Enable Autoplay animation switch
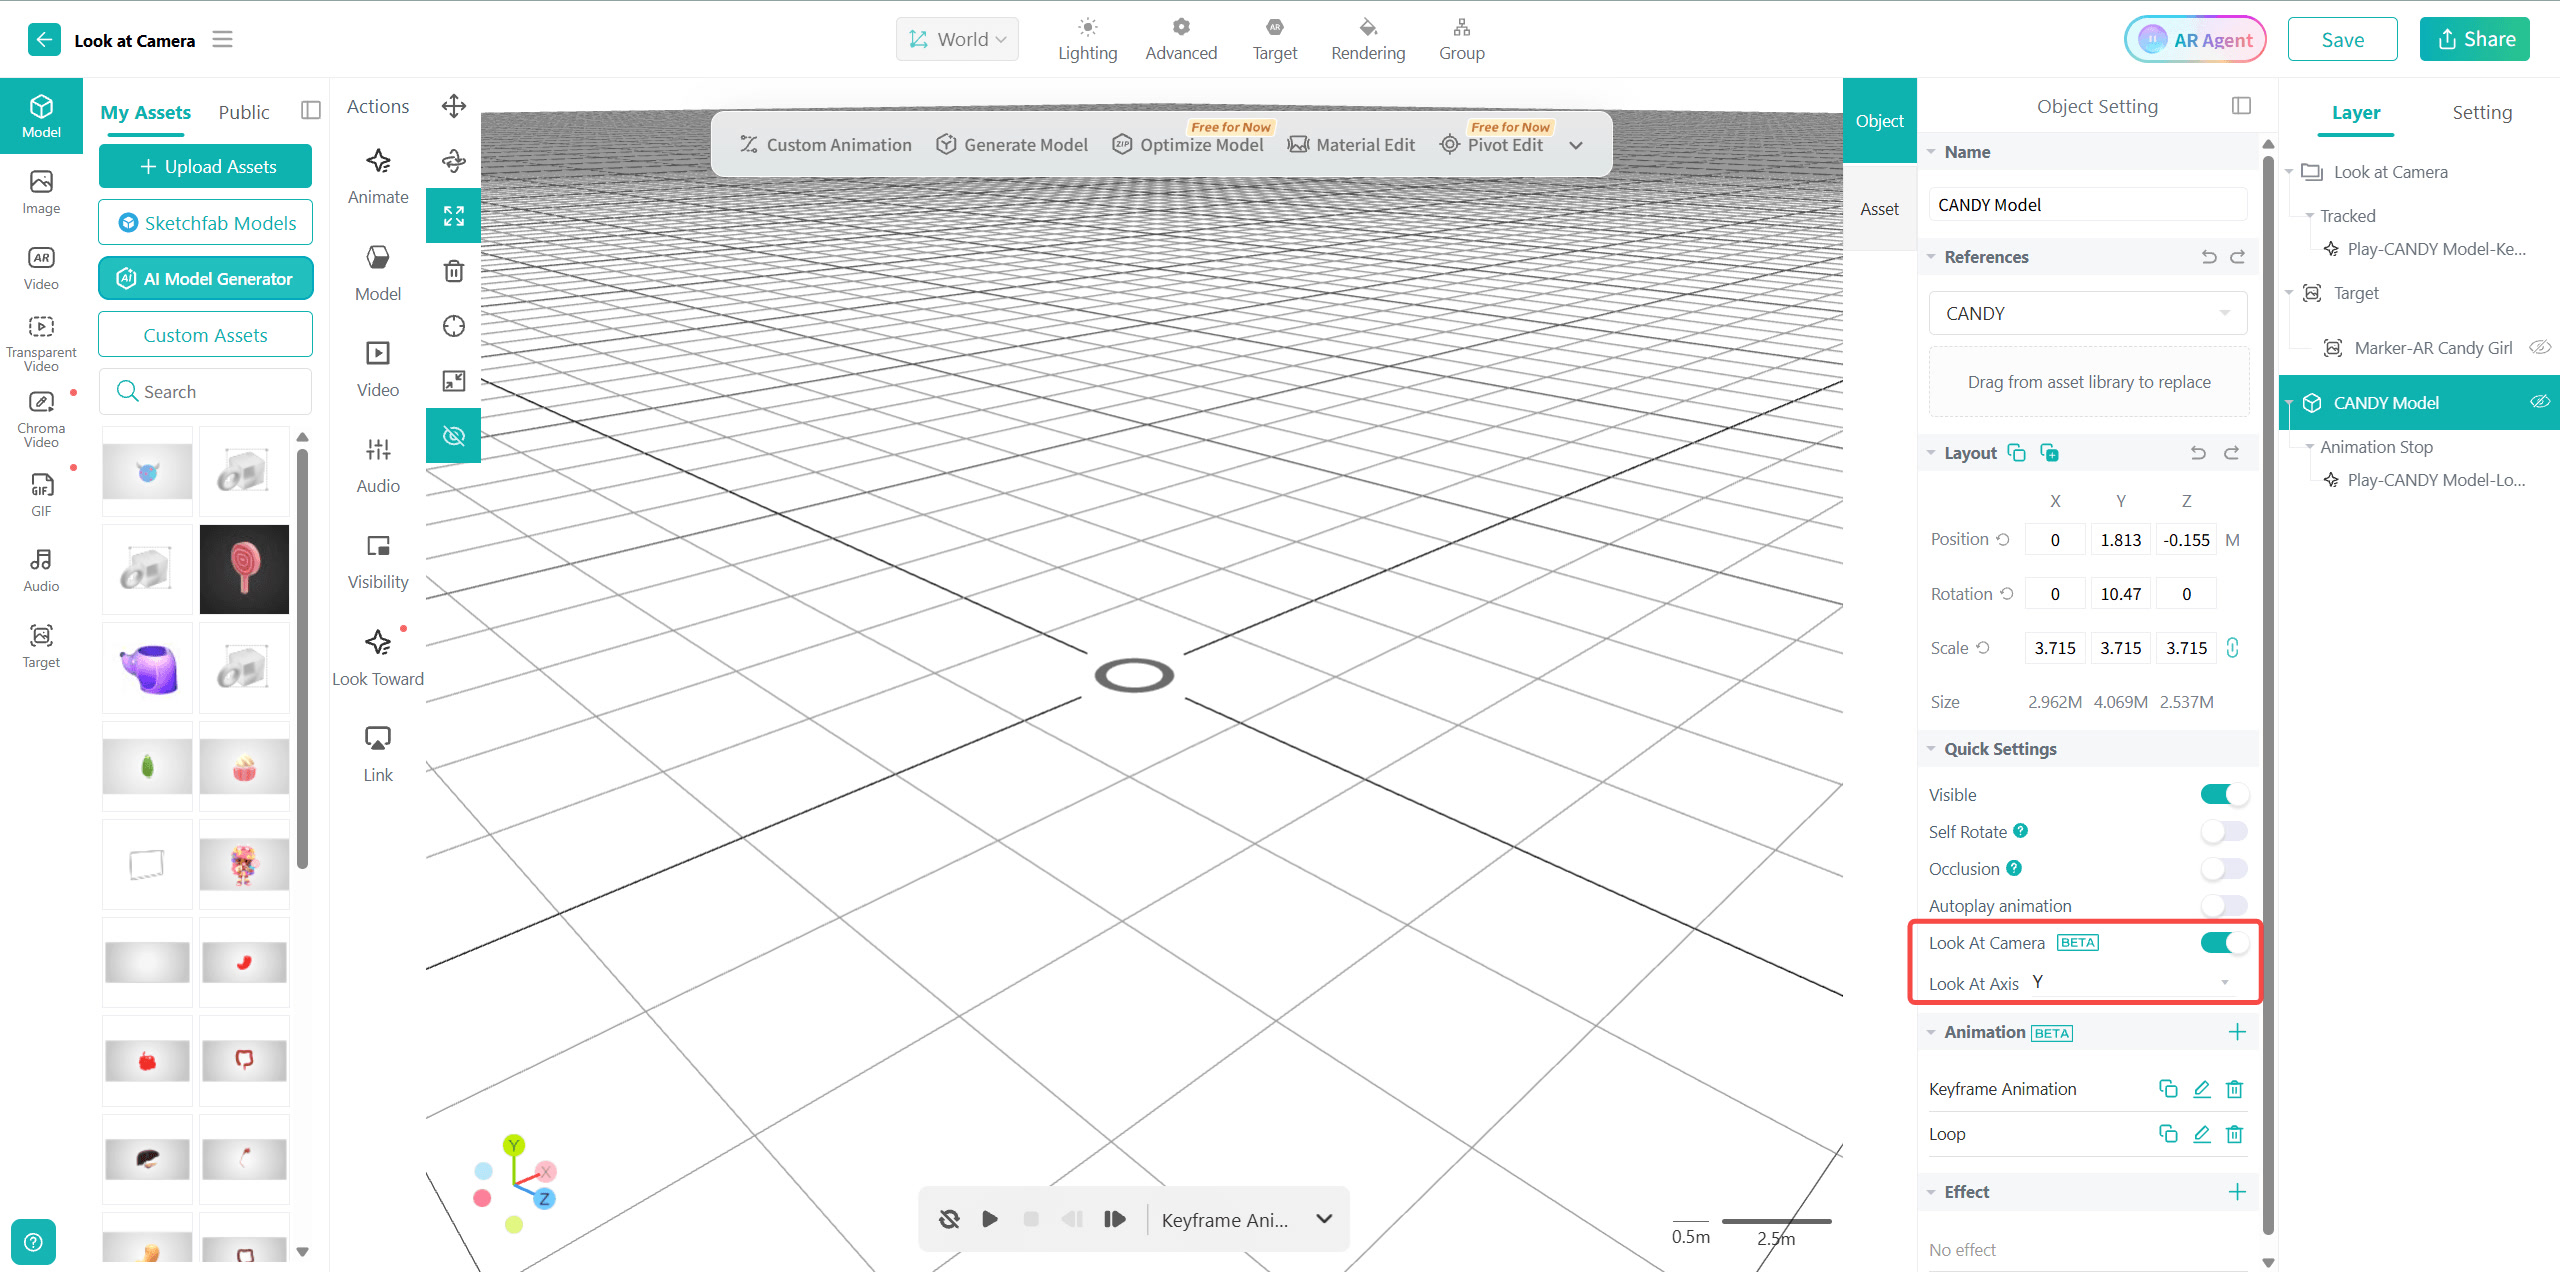Image resolution: width=2560 pixels, height=1272 pixels. tap(2224, 905)
